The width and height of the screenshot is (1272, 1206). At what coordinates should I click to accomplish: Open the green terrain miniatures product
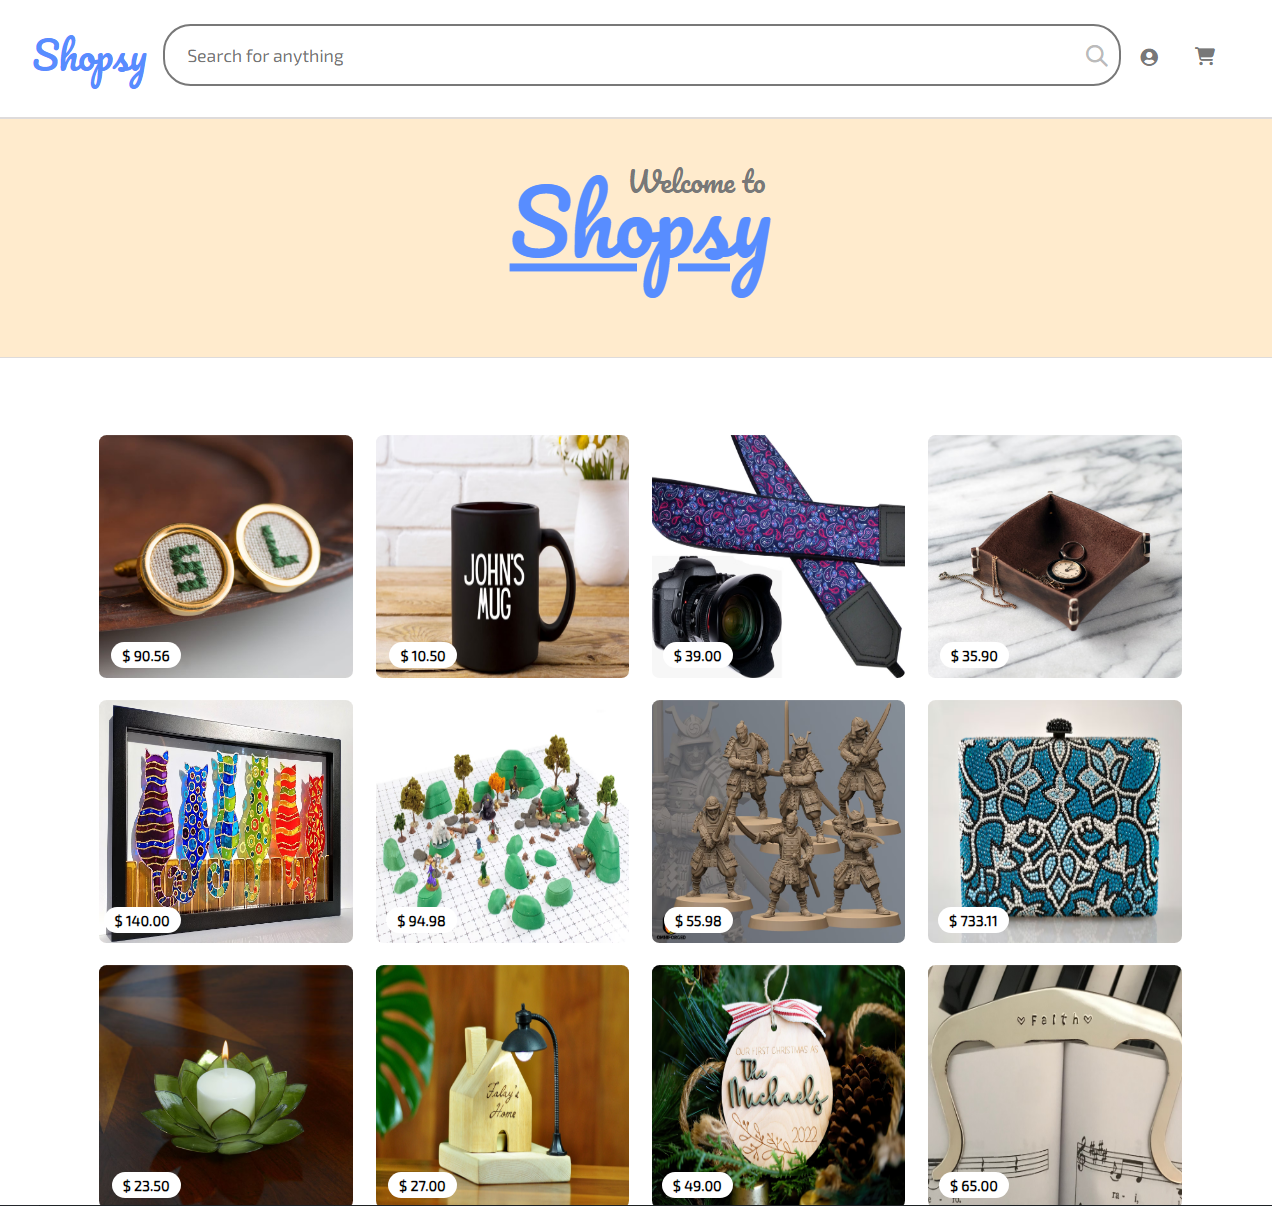(x=502, y=821)
